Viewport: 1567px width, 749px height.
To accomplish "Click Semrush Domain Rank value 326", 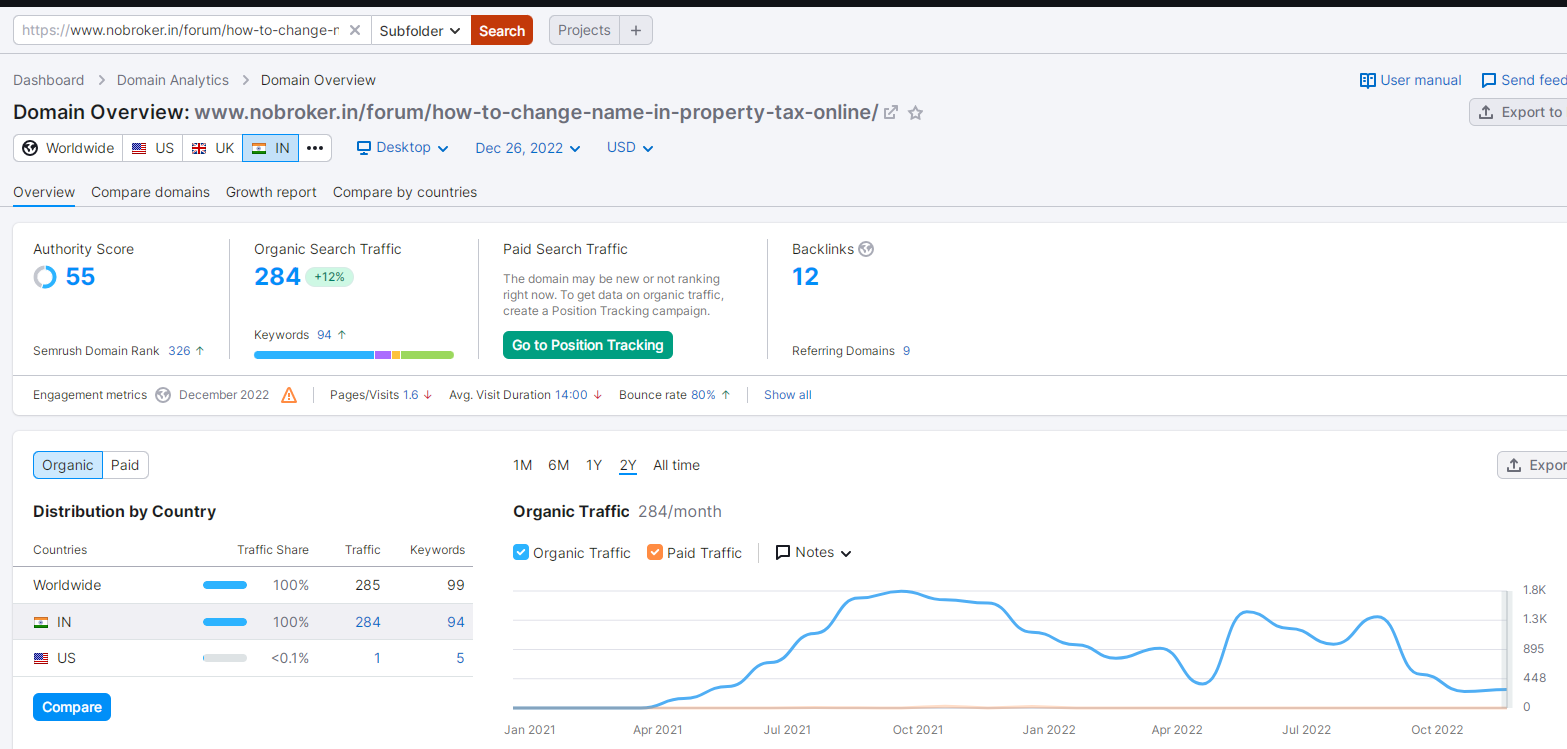I will click(179, 351).
